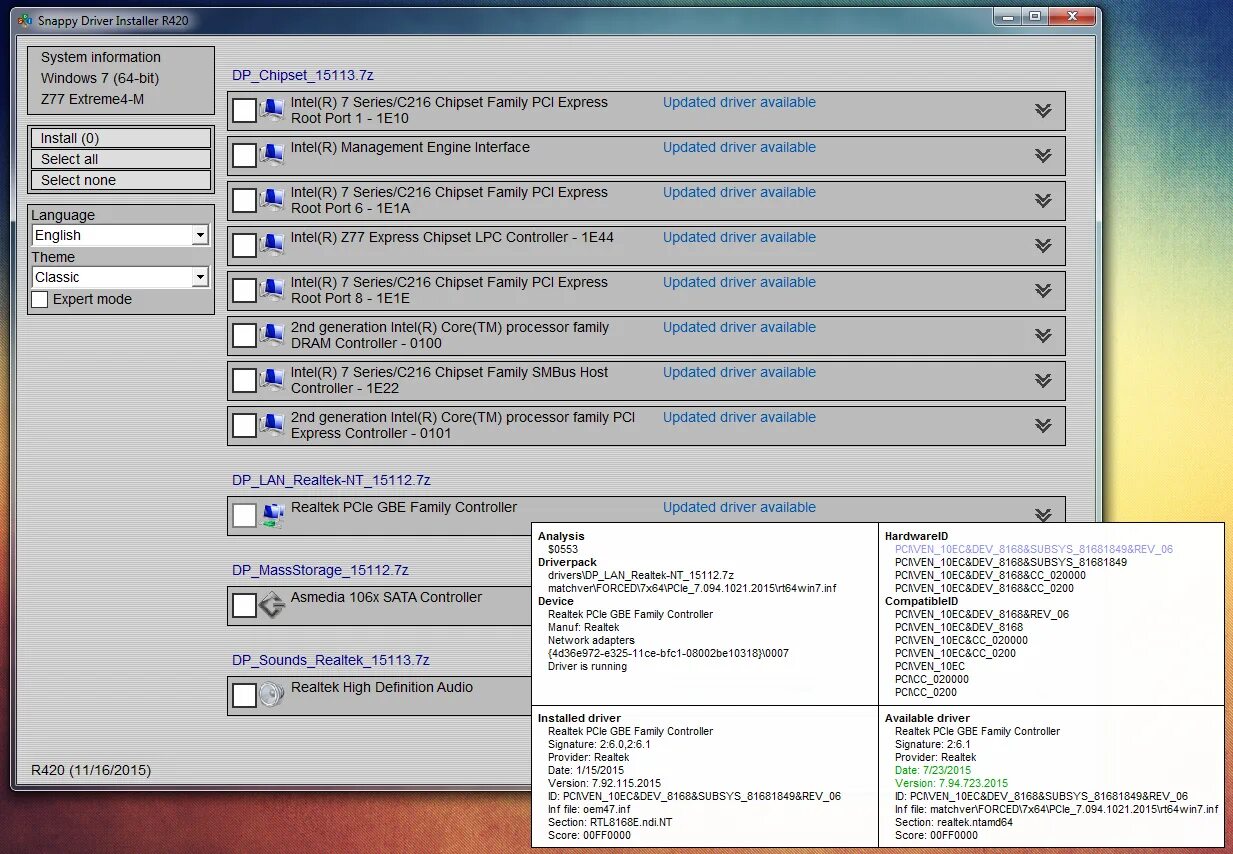Check box for SMBus Host Controller - 1E22
1233x854 pixels.
point(244,380)
